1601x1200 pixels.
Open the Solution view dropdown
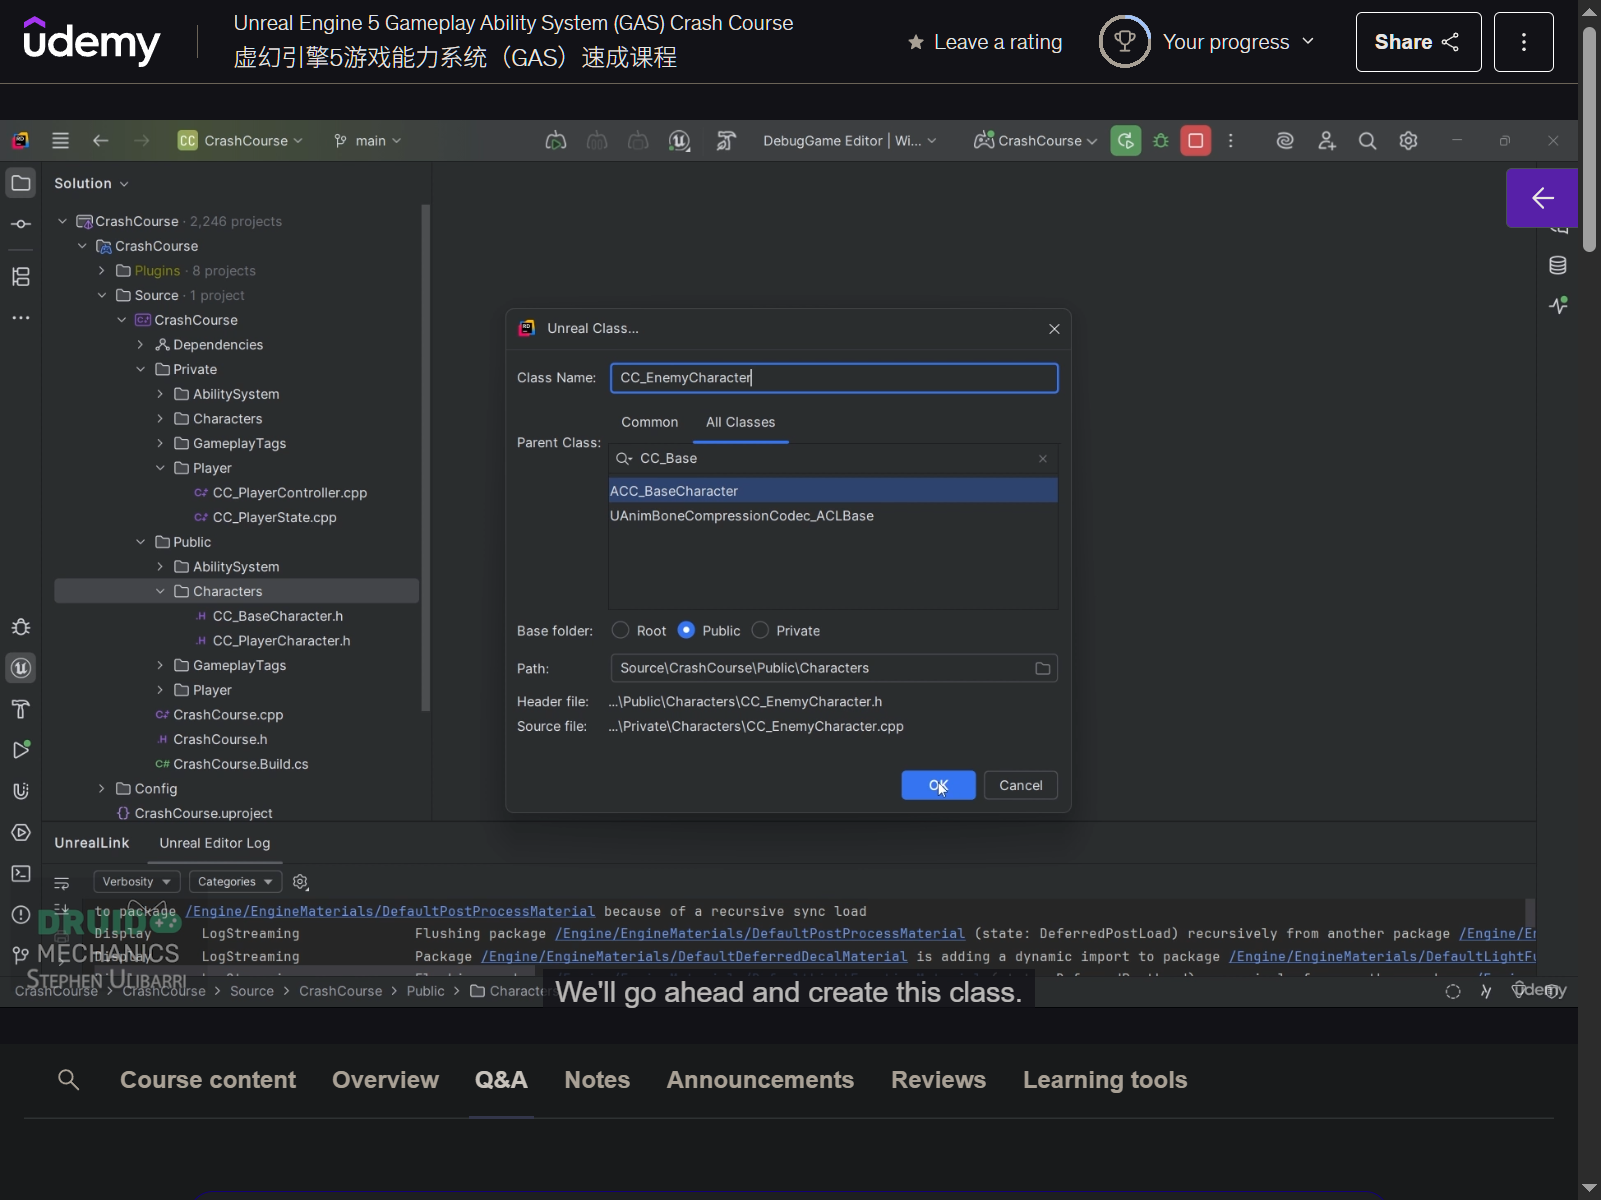(x=91, y=184)
